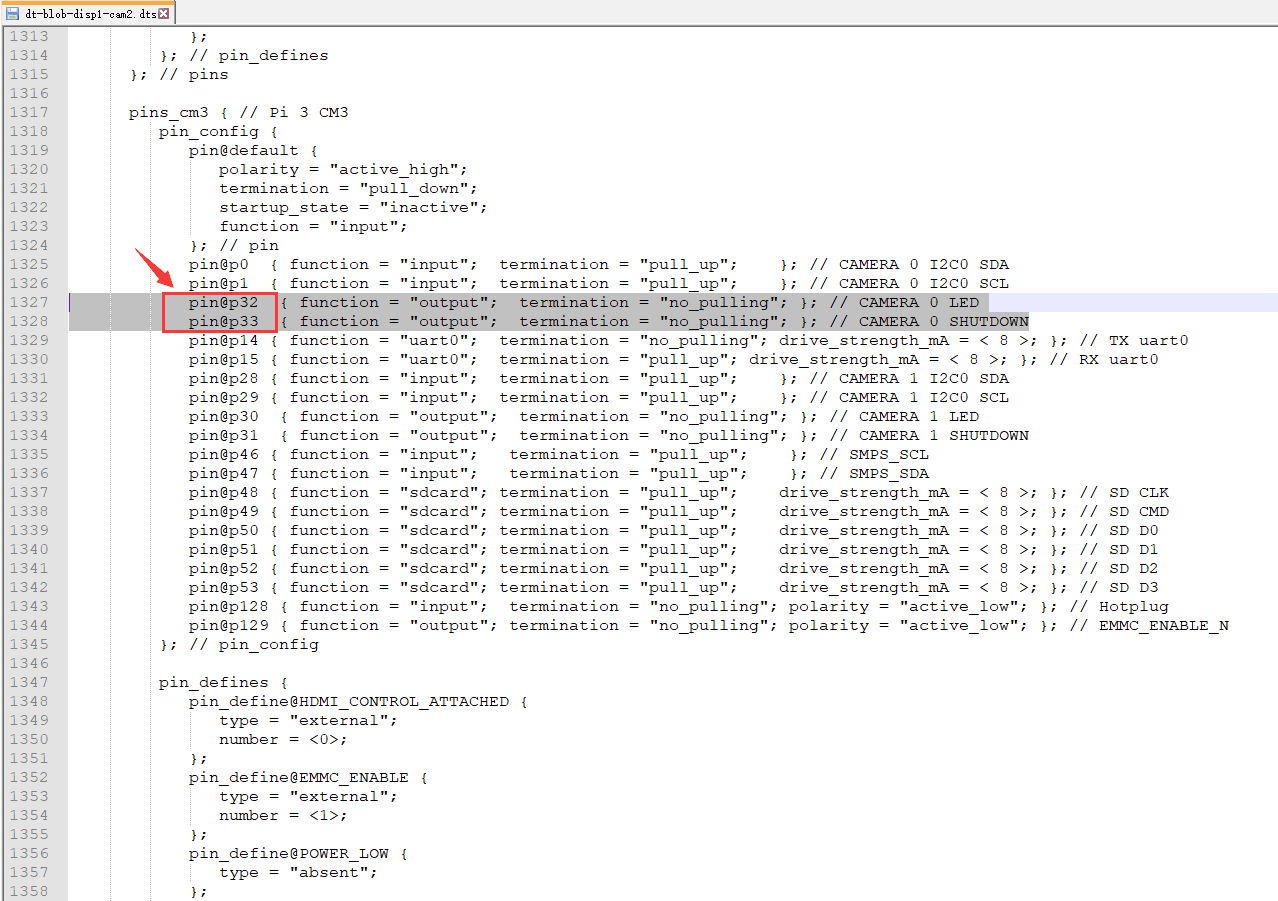
Task: Click the function = "input"; line at 1323
Action: coord(313,226)
